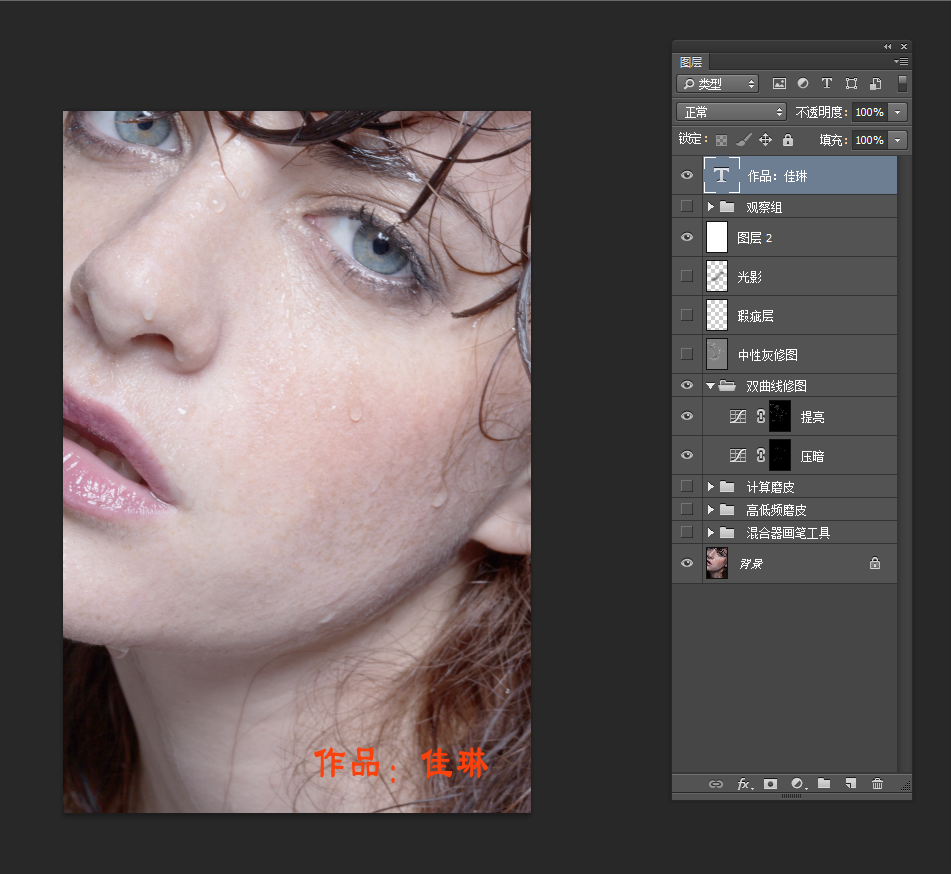Screen dimensions: 951x874
Task: Expand the 观察组 layer group
Action: point(711,207)
